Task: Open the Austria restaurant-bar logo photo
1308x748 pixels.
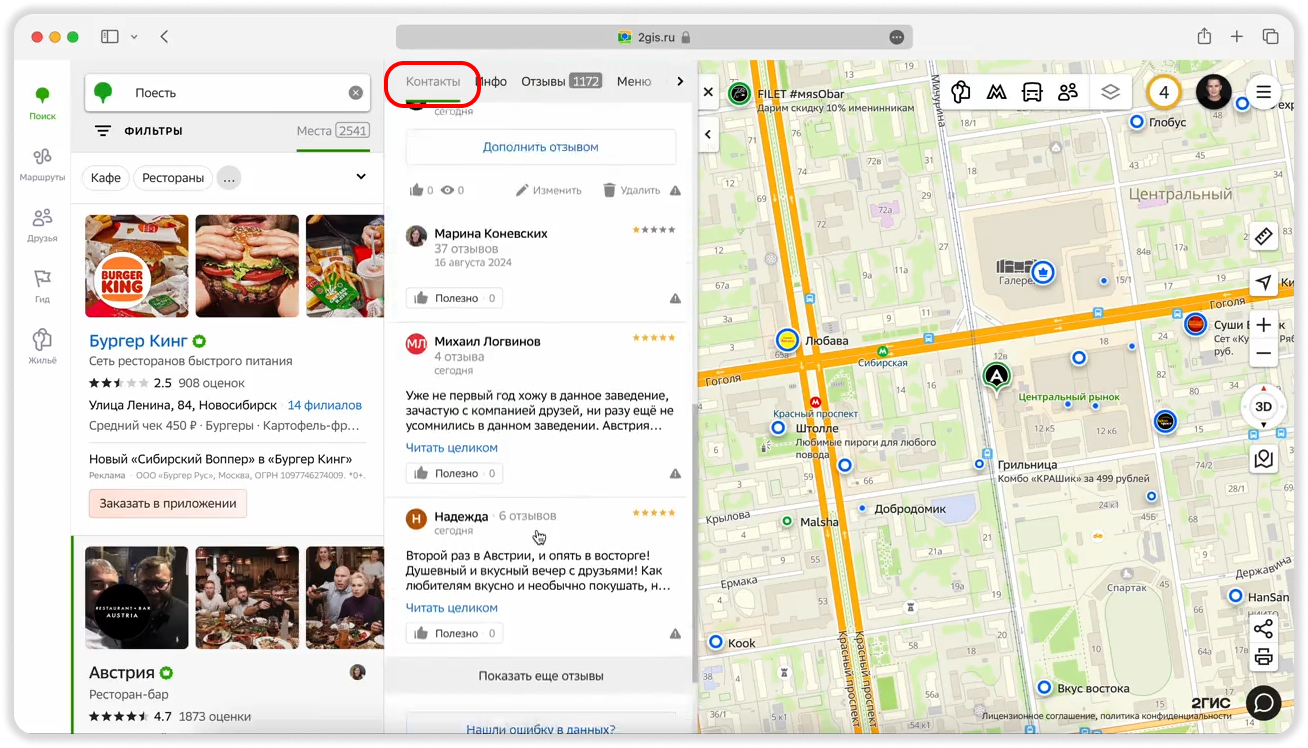Action: point(137,598)
